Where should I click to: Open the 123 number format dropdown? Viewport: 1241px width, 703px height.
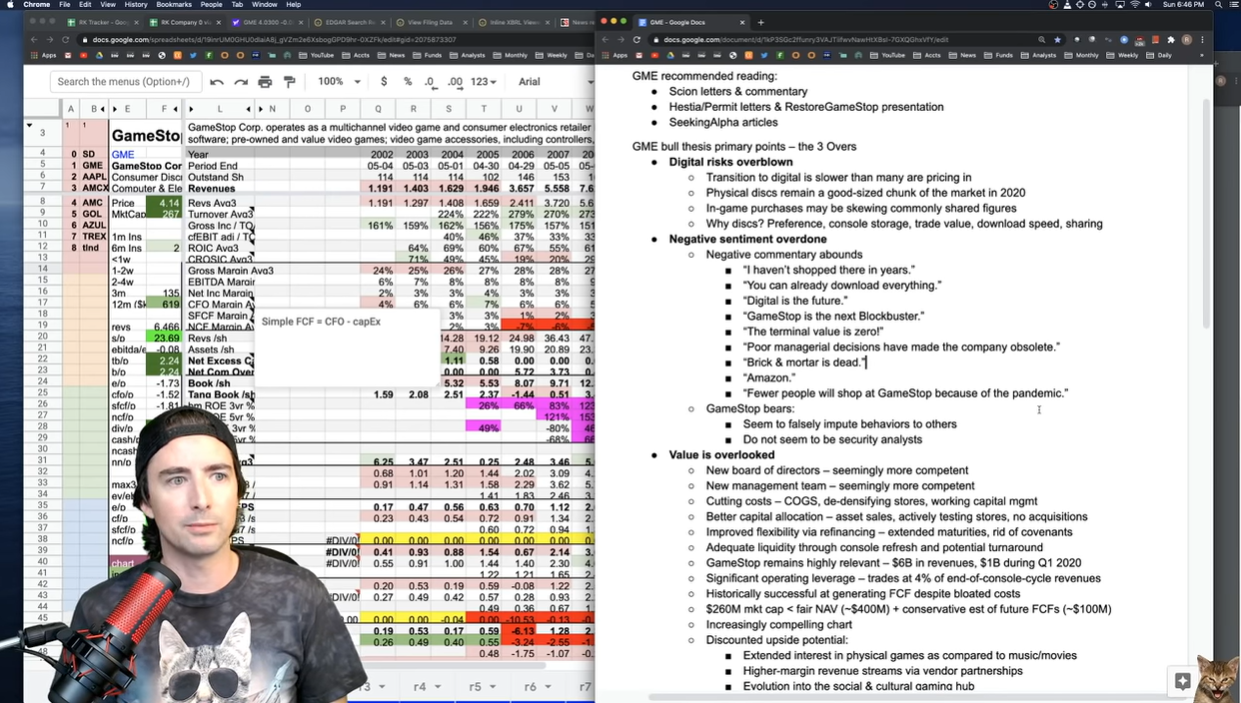484,82
